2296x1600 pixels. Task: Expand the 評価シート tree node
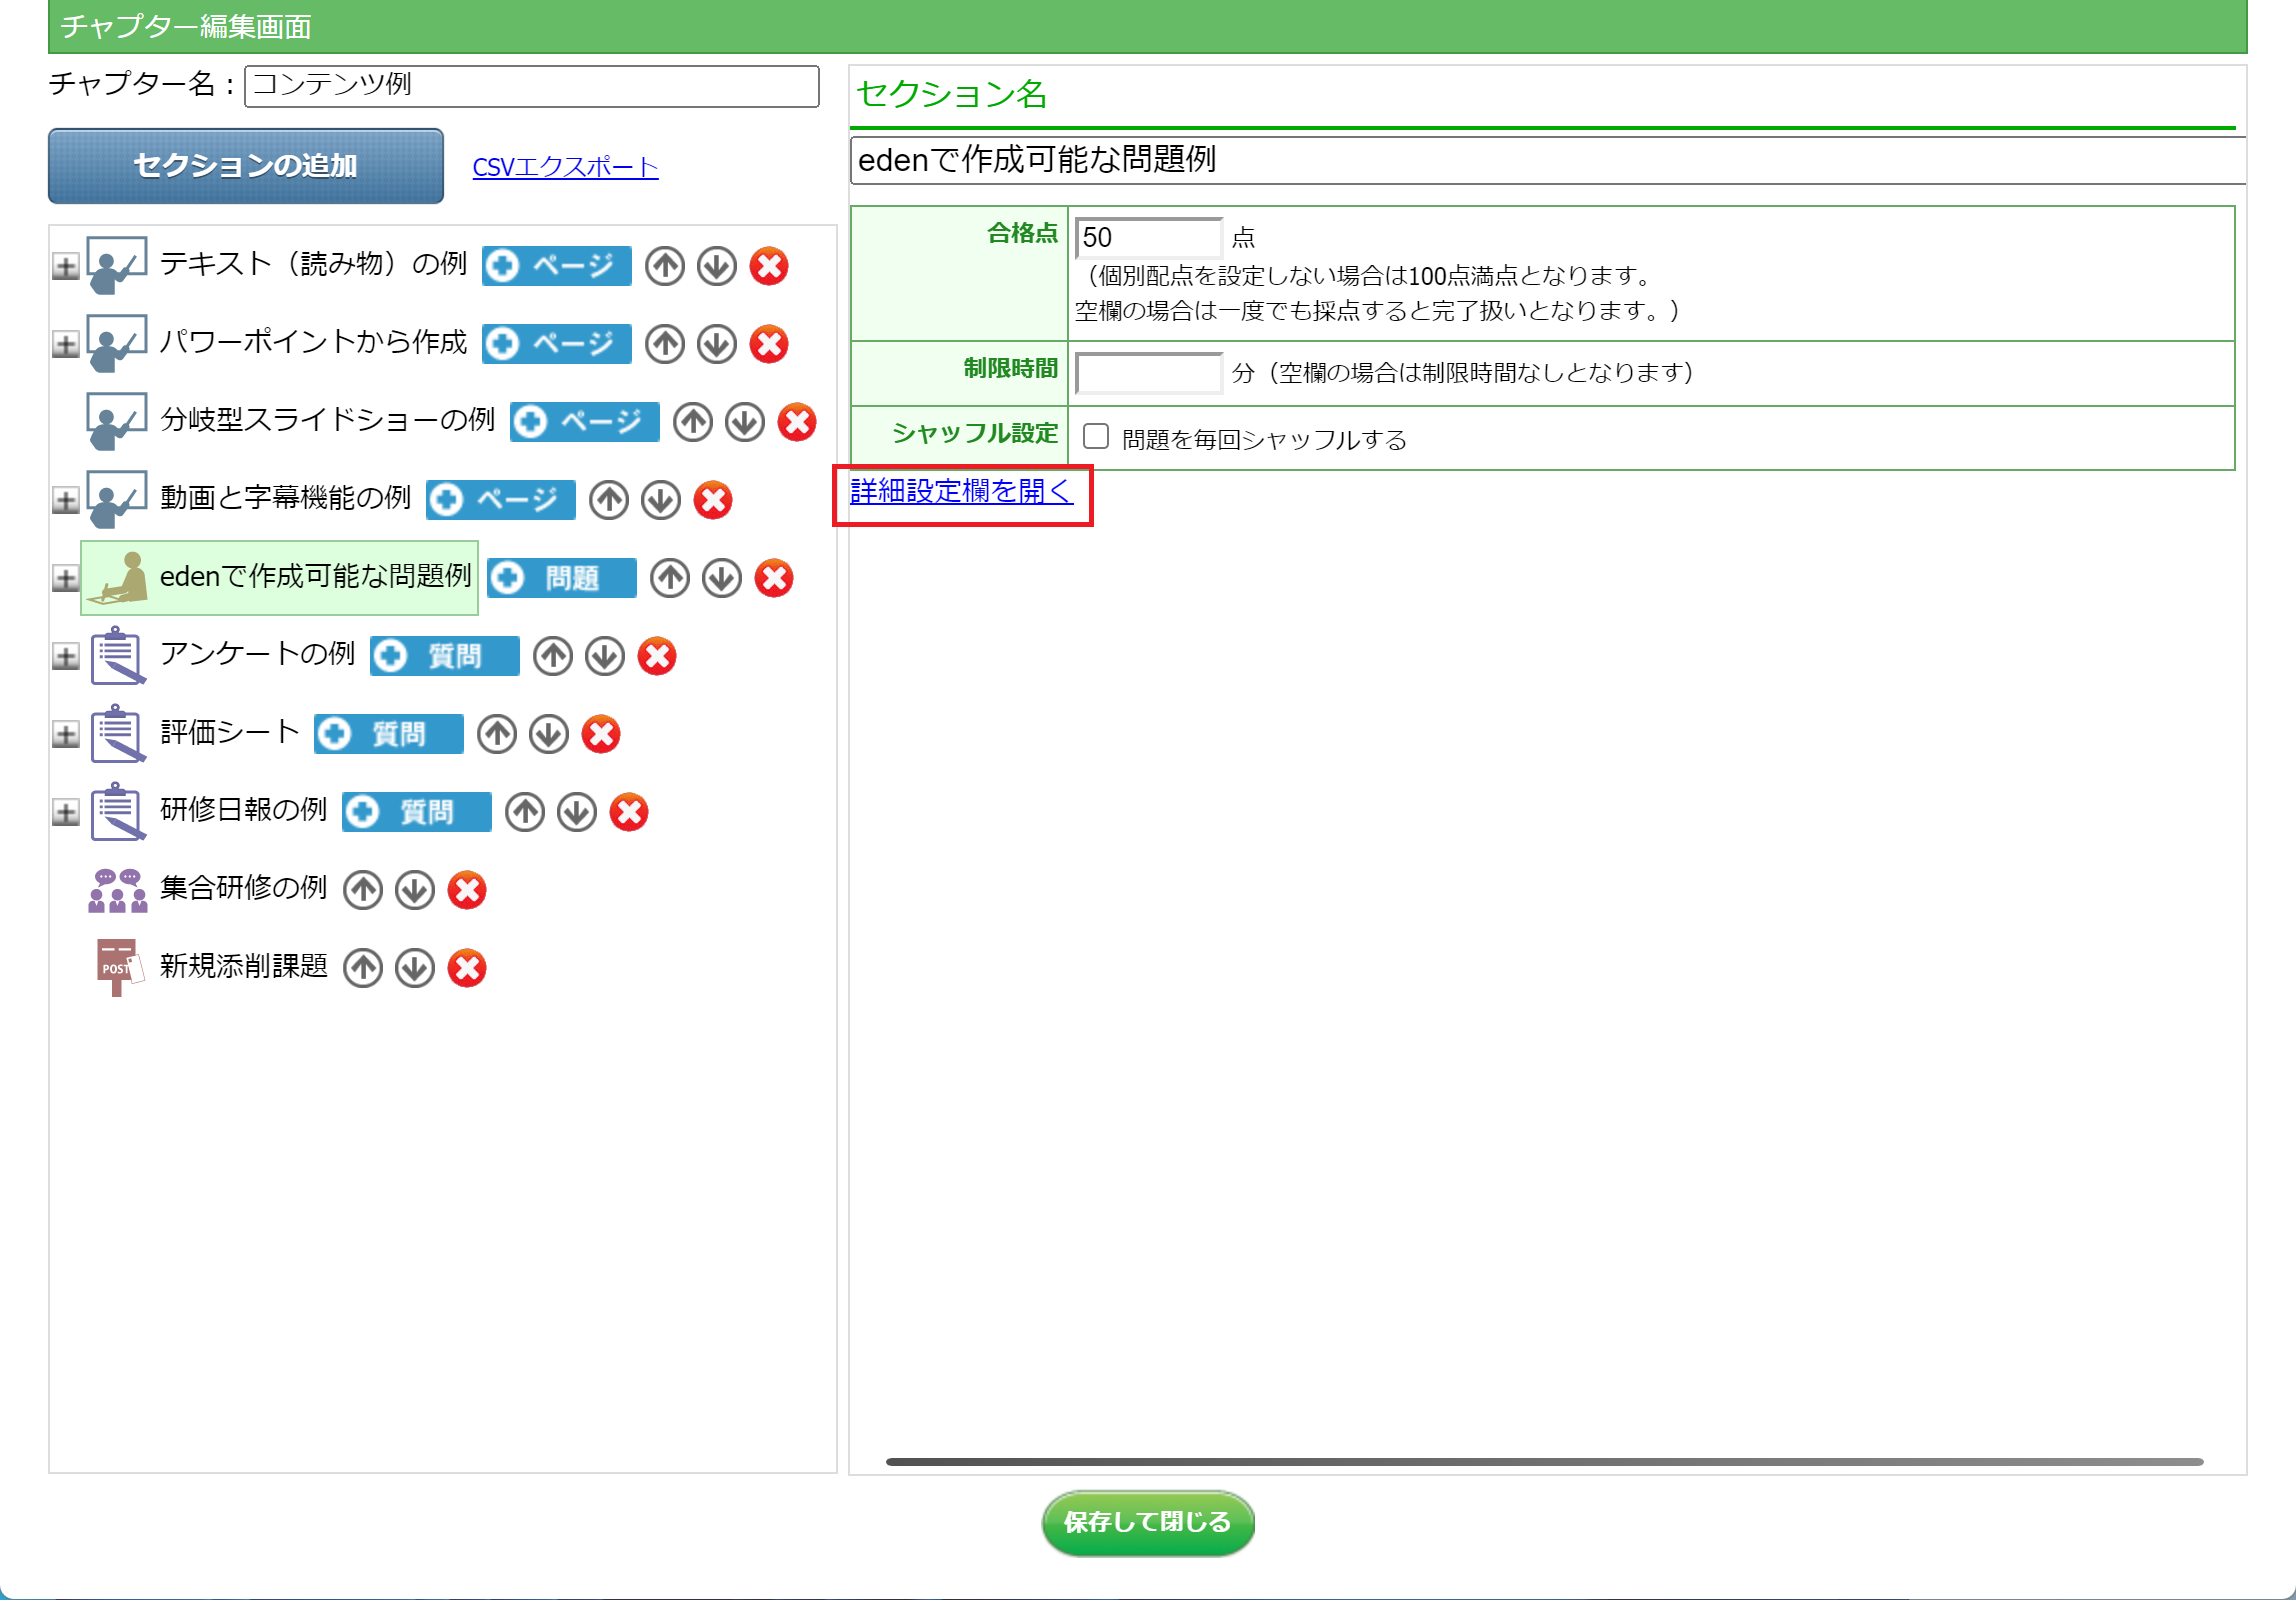coord(66,735)
